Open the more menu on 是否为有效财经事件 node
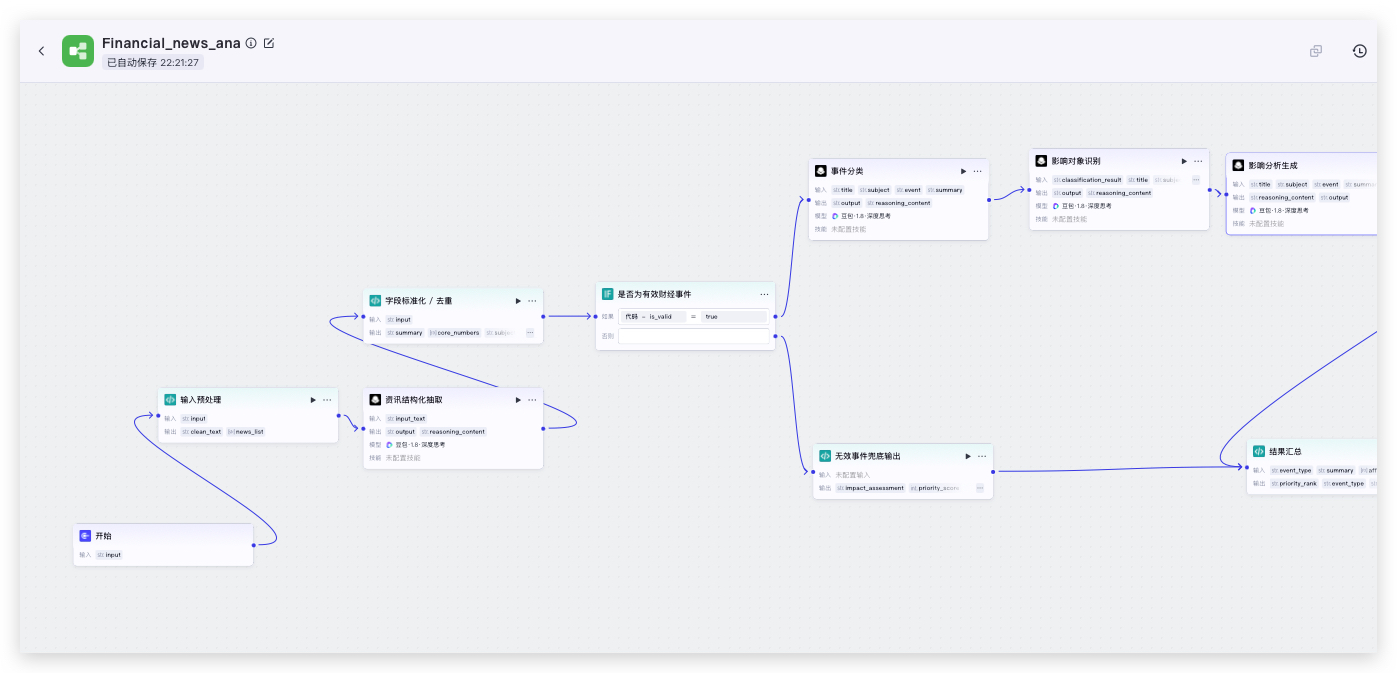Viewport: 1397px width, 673px height. pos(764,294)
